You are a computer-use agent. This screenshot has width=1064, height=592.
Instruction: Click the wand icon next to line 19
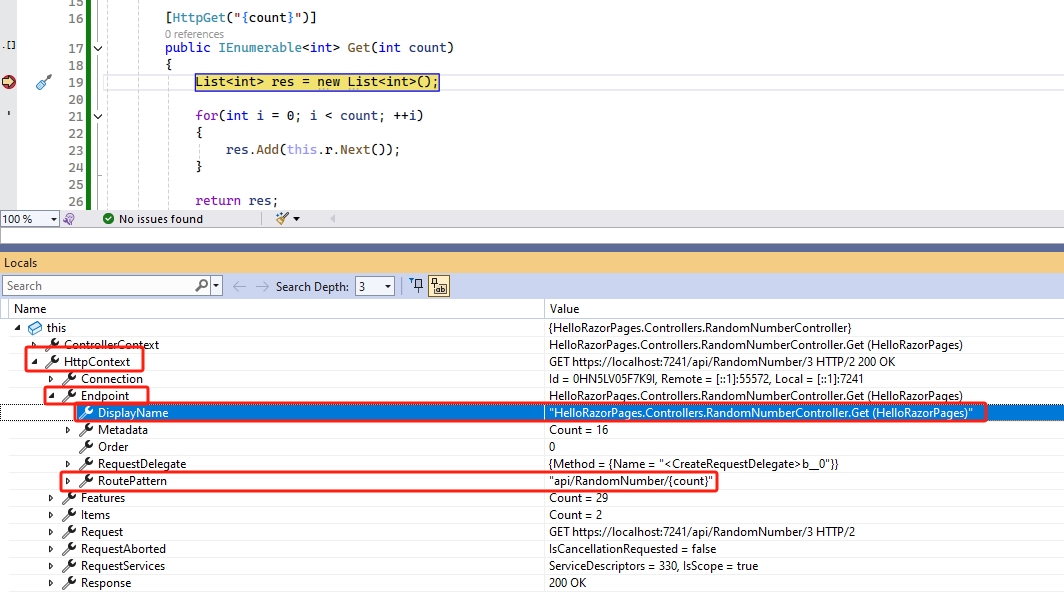click(42, 82)
